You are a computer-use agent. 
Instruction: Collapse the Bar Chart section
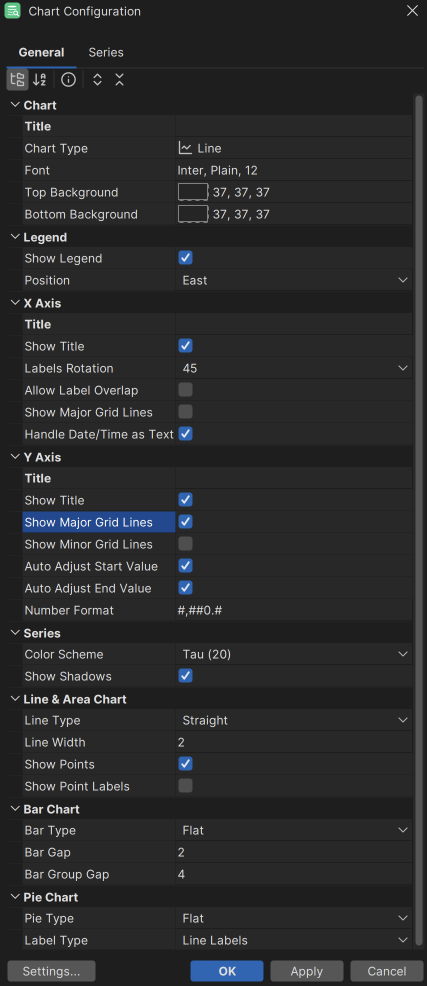coord(15,809)
